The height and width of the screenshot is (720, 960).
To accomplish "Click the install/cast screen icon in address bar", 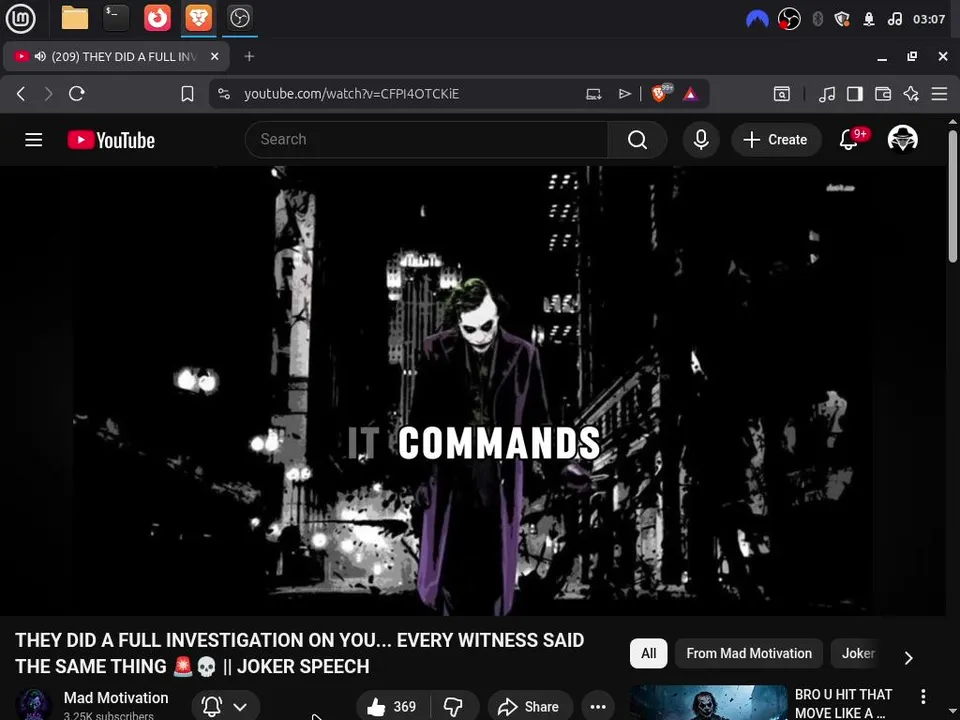I will (593, 94).
